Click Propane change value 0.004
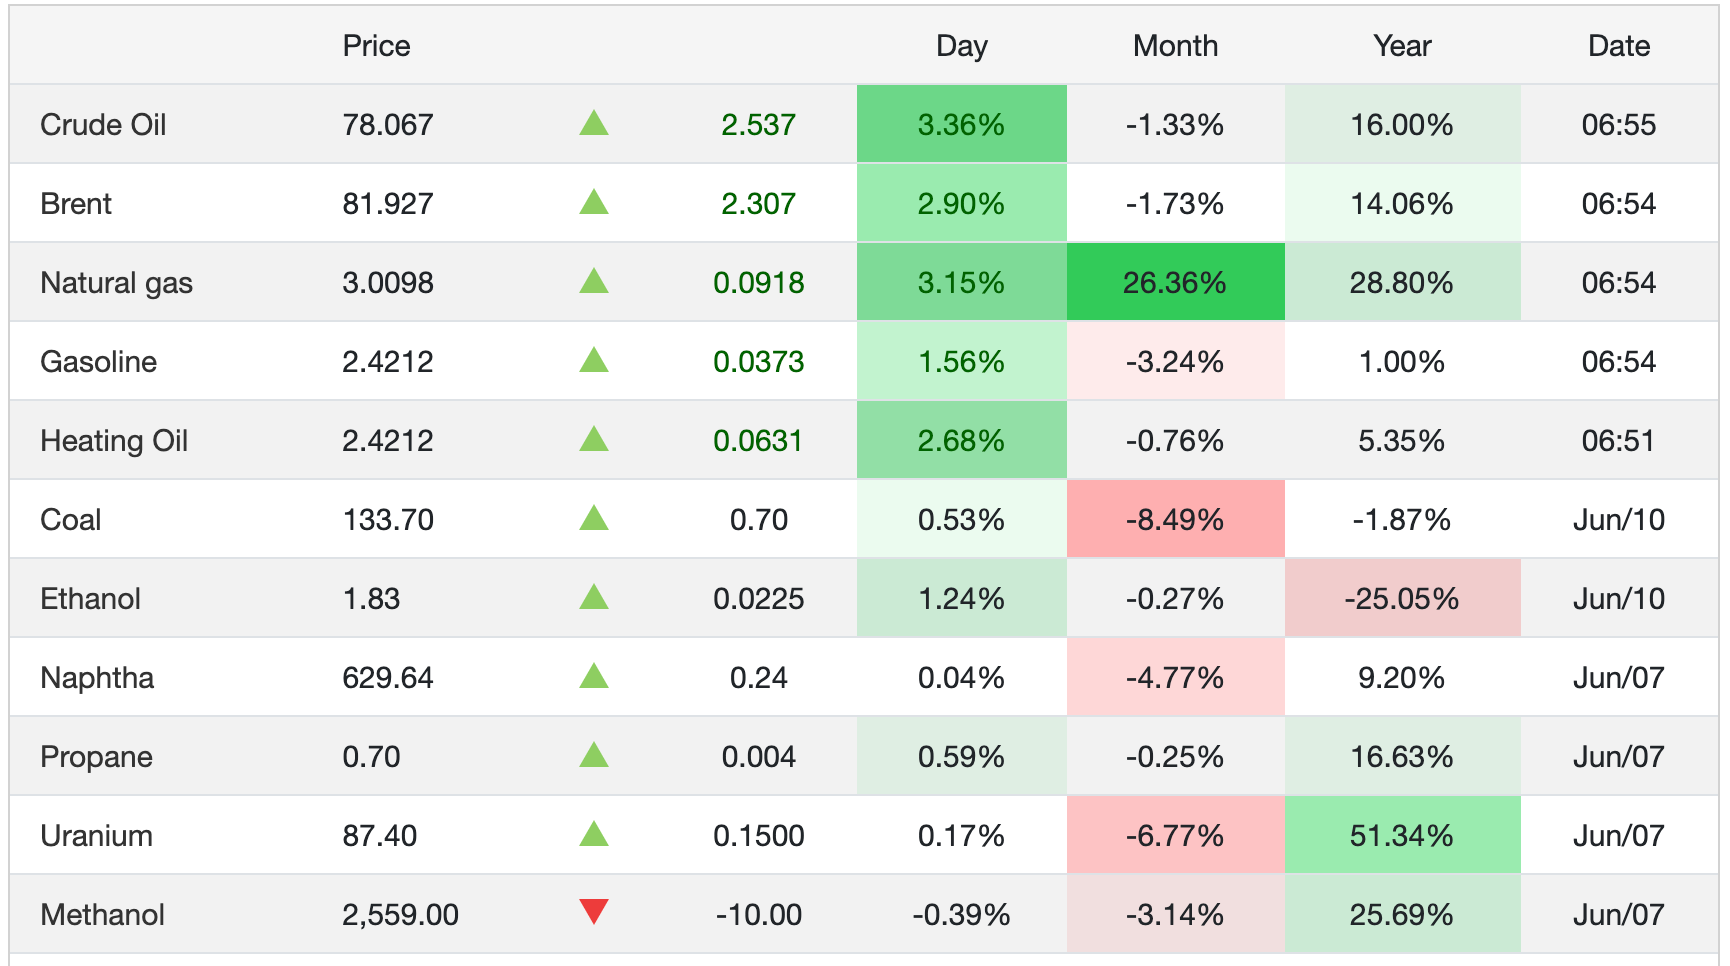This screenshot has width=1730, height=966. tap(759, 757)
